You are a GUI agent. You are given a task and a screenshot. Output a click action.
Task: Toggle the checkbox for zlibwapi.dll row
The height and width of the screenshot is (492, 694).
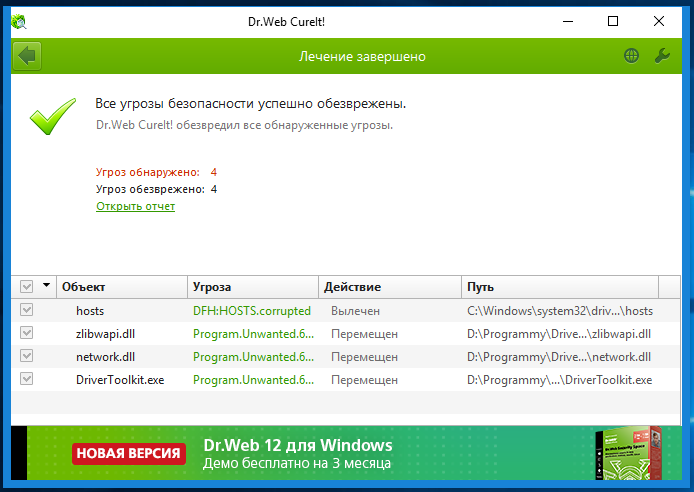[x=27, y=333]
